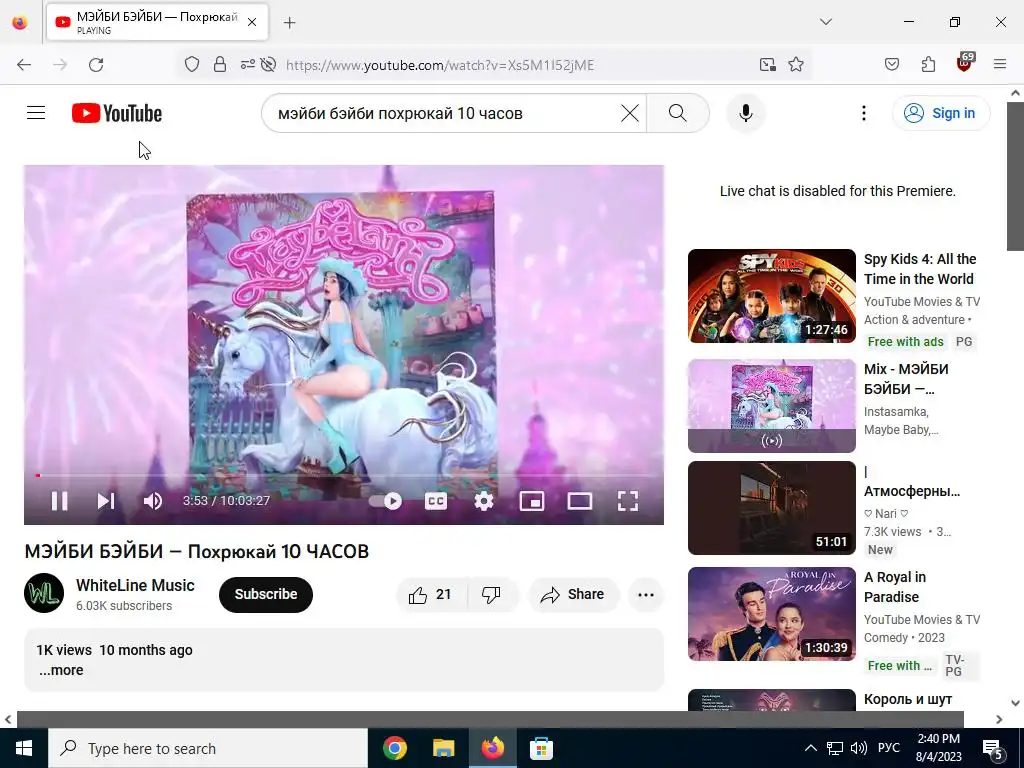Open Windows Start menu

[x=24, y=748]
